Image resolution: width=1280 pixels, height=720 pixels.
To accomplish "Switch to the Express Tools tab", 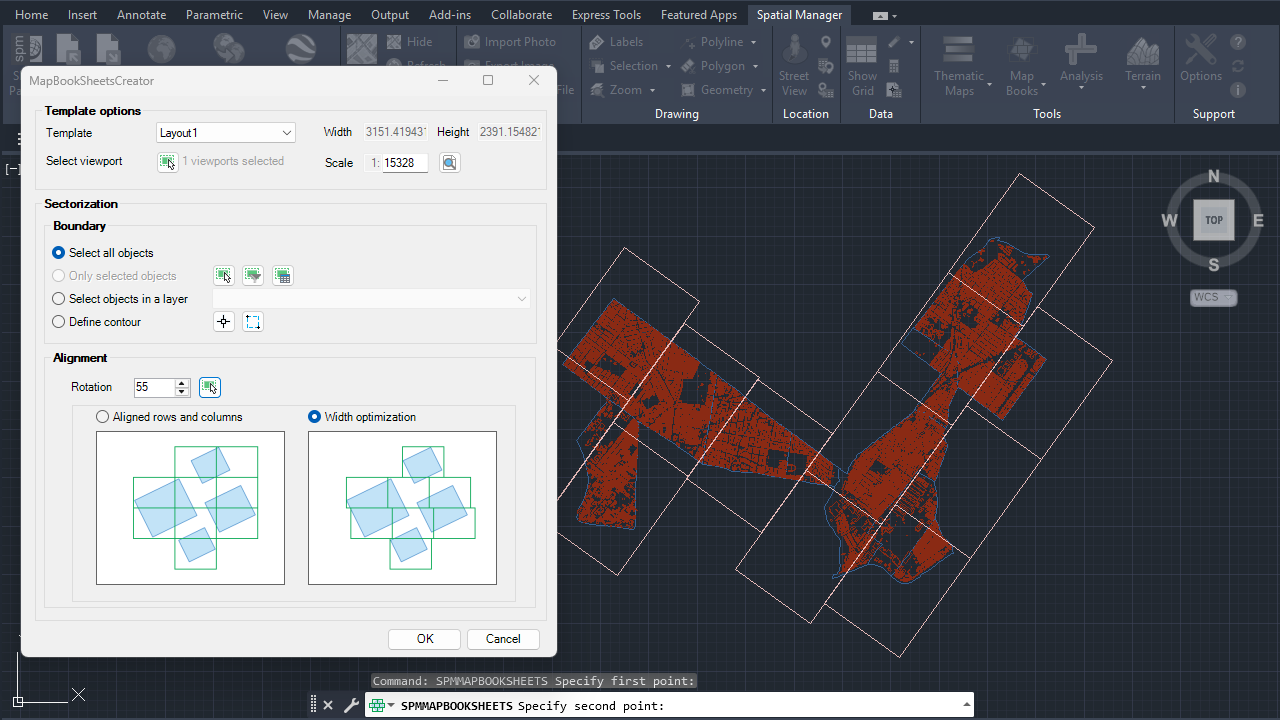I will (606, 15).
